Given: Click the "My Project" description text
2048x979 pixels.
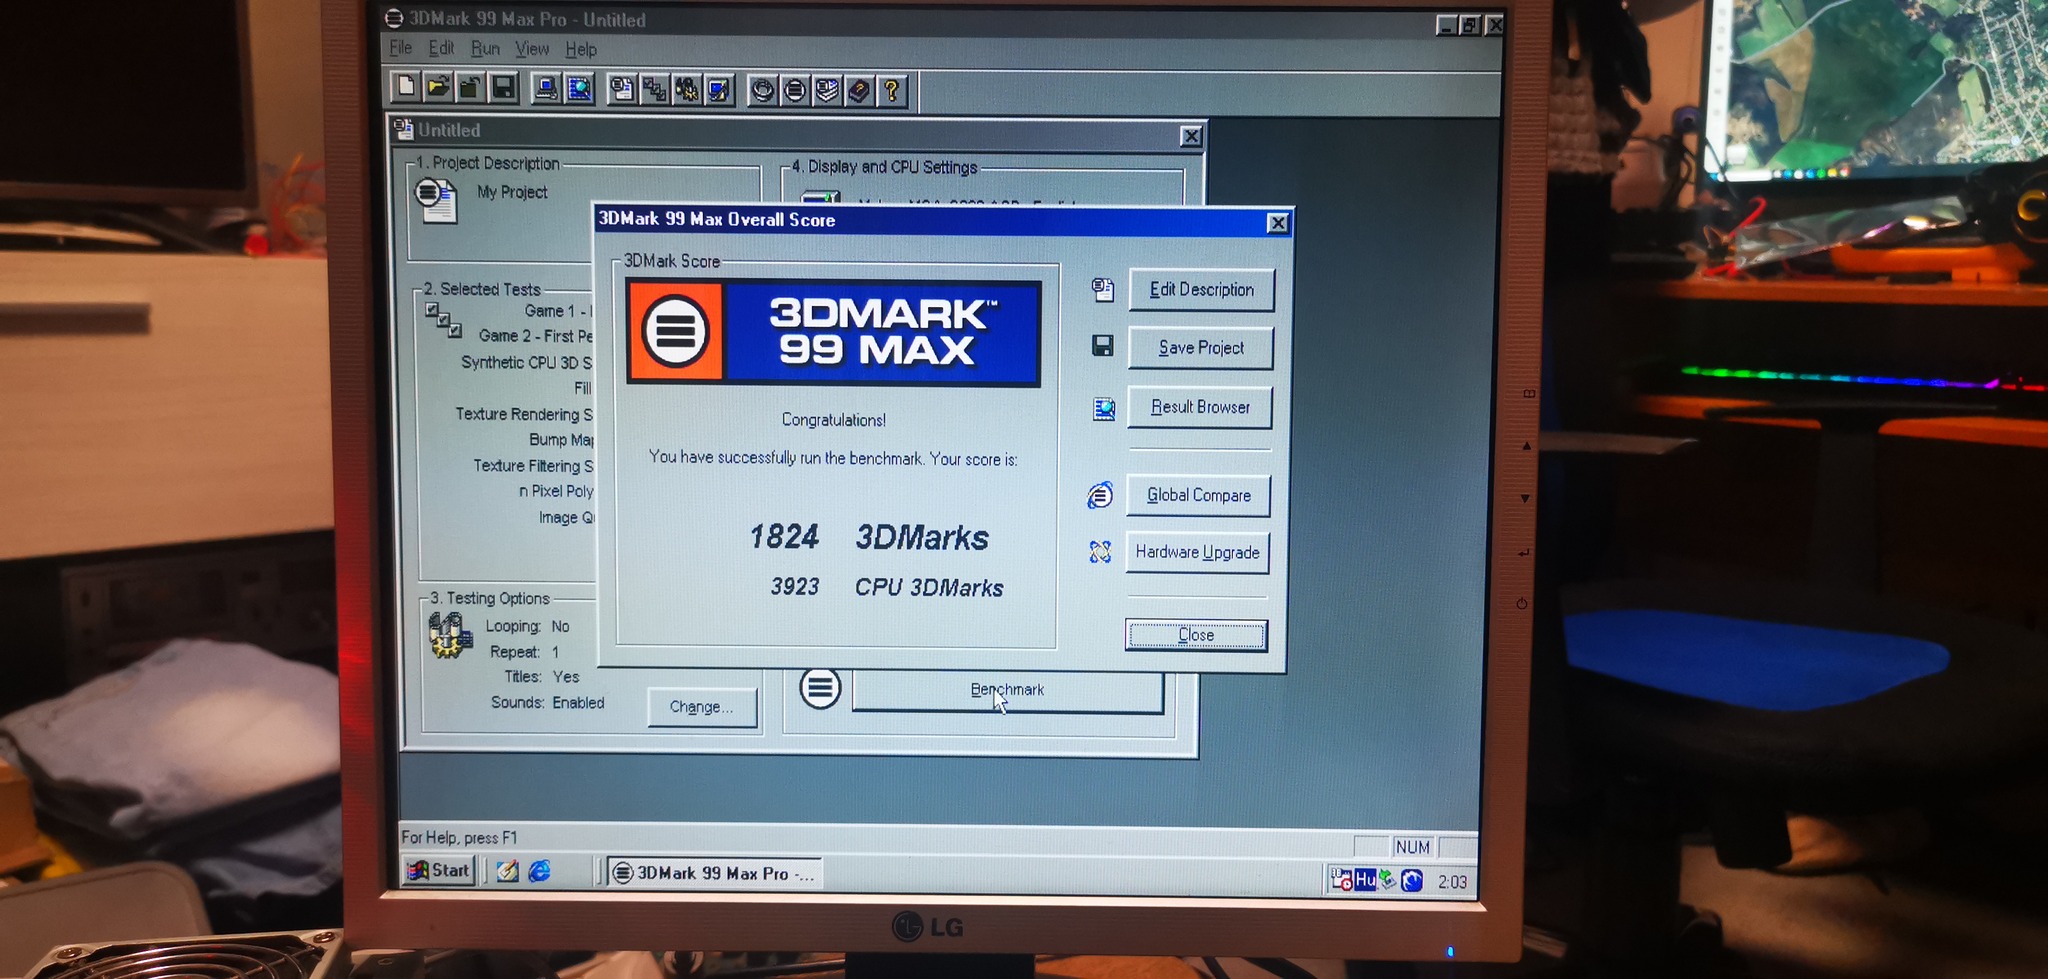Looking at the screenshot, I should point(512,192).
